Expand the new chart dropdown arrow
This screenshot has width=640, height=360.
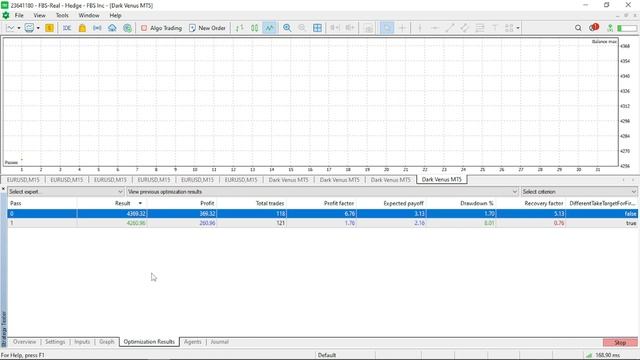(19, 28)
